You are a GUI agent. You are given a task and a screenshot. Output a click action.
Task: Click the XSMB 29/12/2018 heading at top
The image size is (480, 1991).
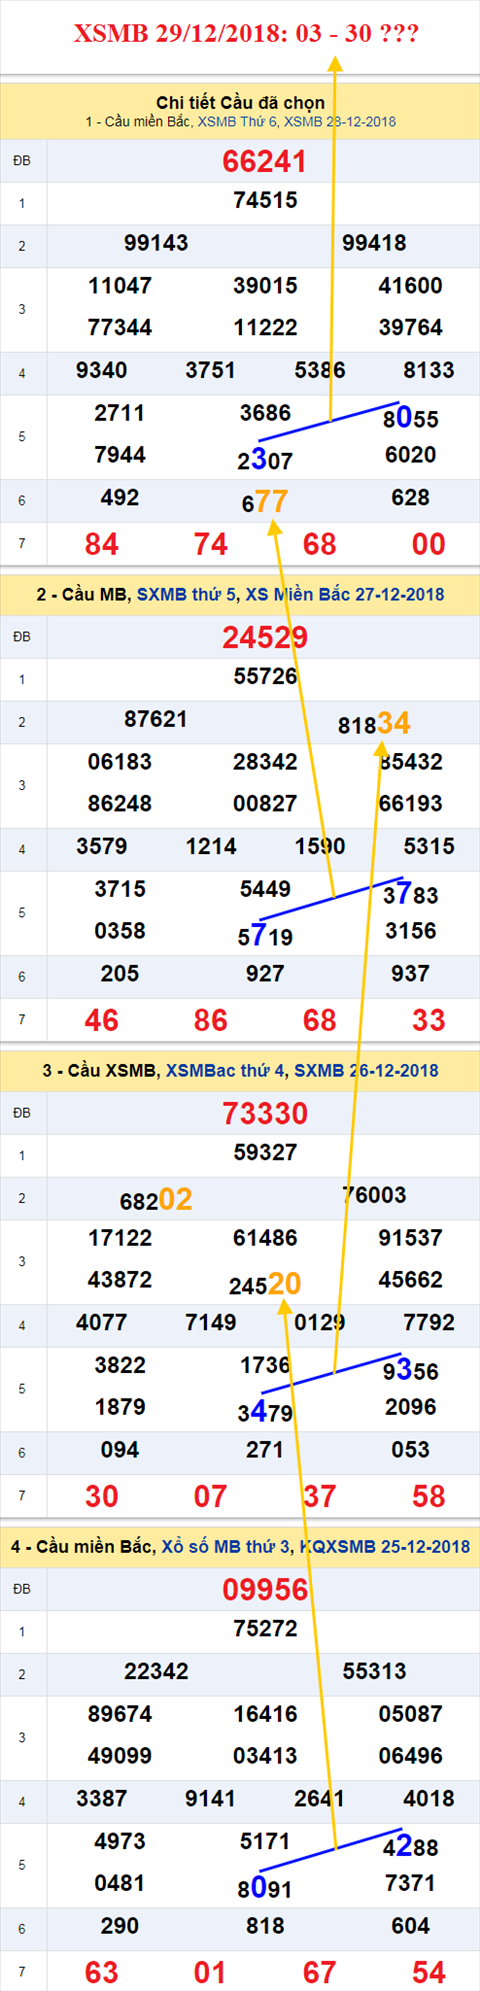click(x=246, y=34)
